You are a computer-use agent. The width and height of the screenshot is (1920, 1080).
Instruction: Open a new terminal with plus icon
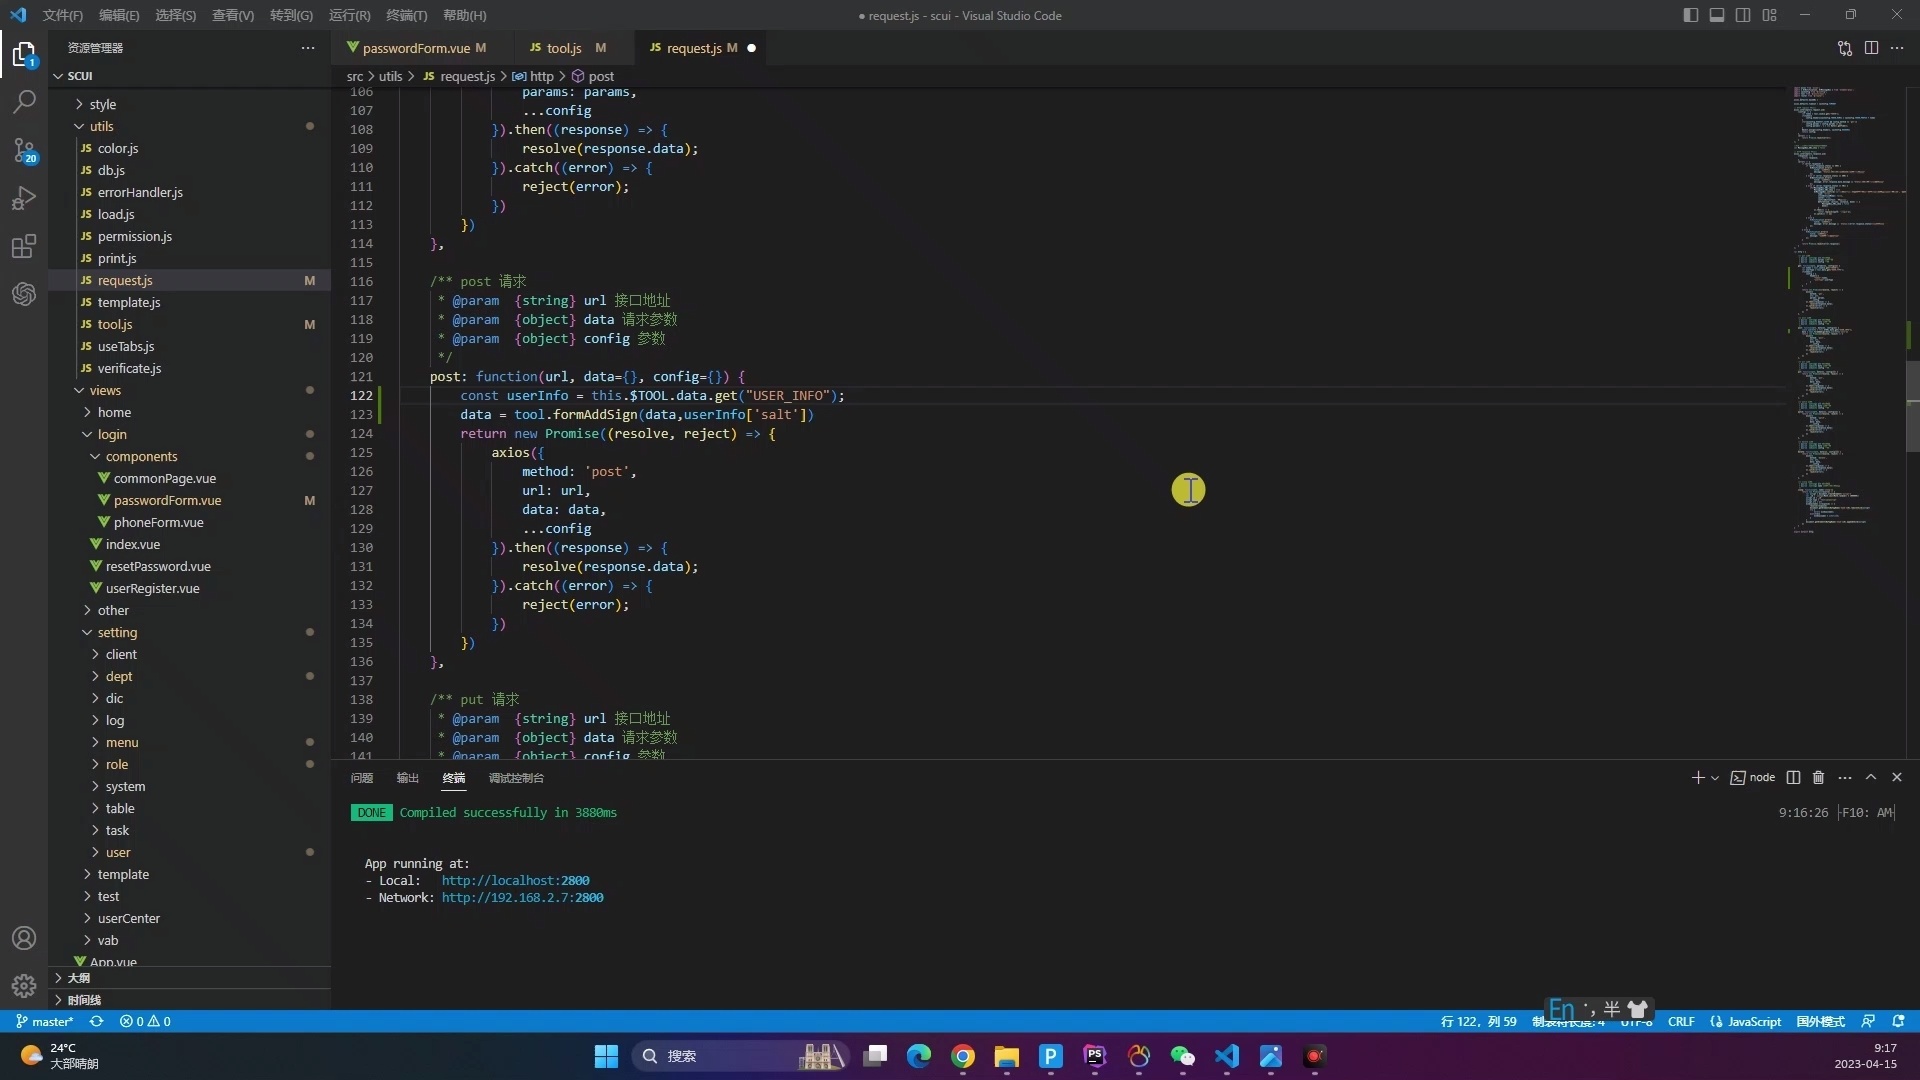coord(1697,777)
